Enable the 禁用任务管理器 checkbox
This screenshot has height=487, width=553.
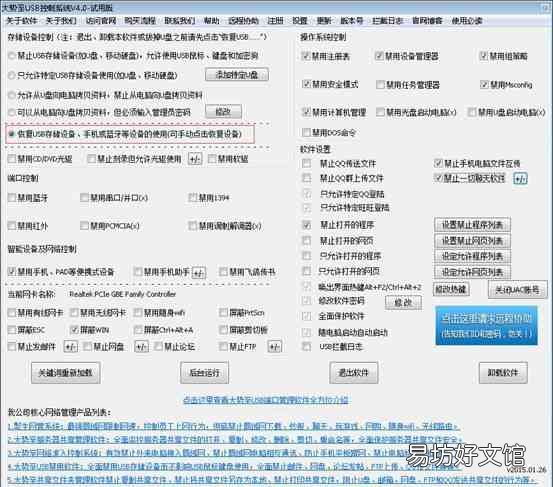point(380,85)
